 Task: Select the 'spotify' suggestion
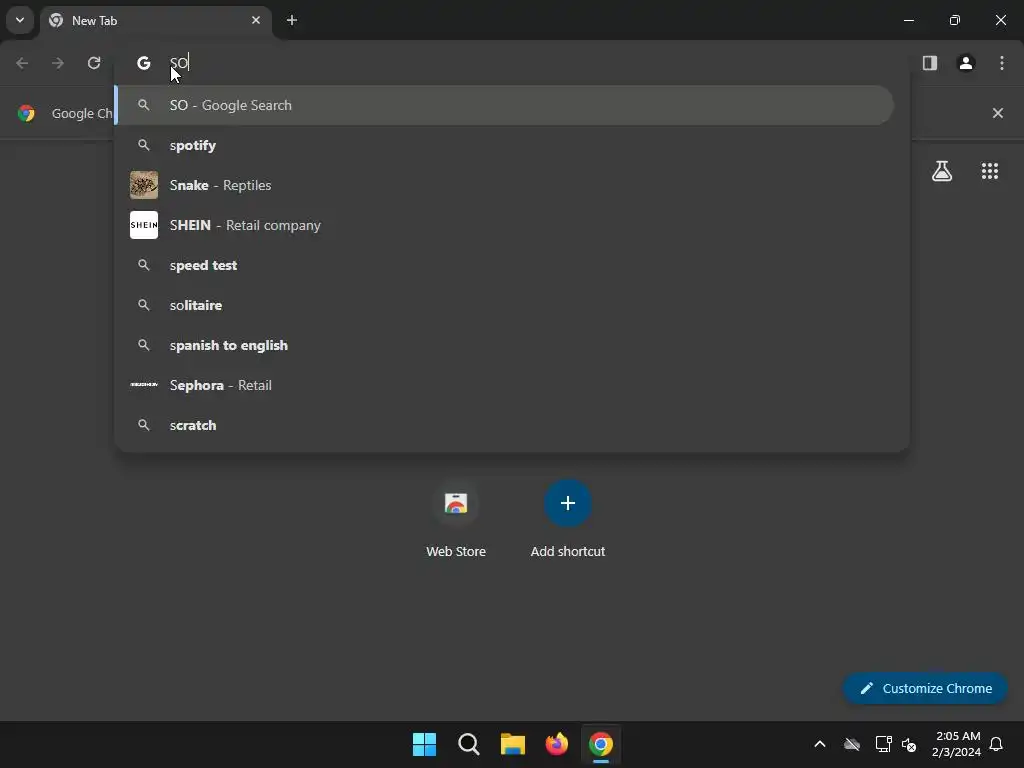(512, 145)
